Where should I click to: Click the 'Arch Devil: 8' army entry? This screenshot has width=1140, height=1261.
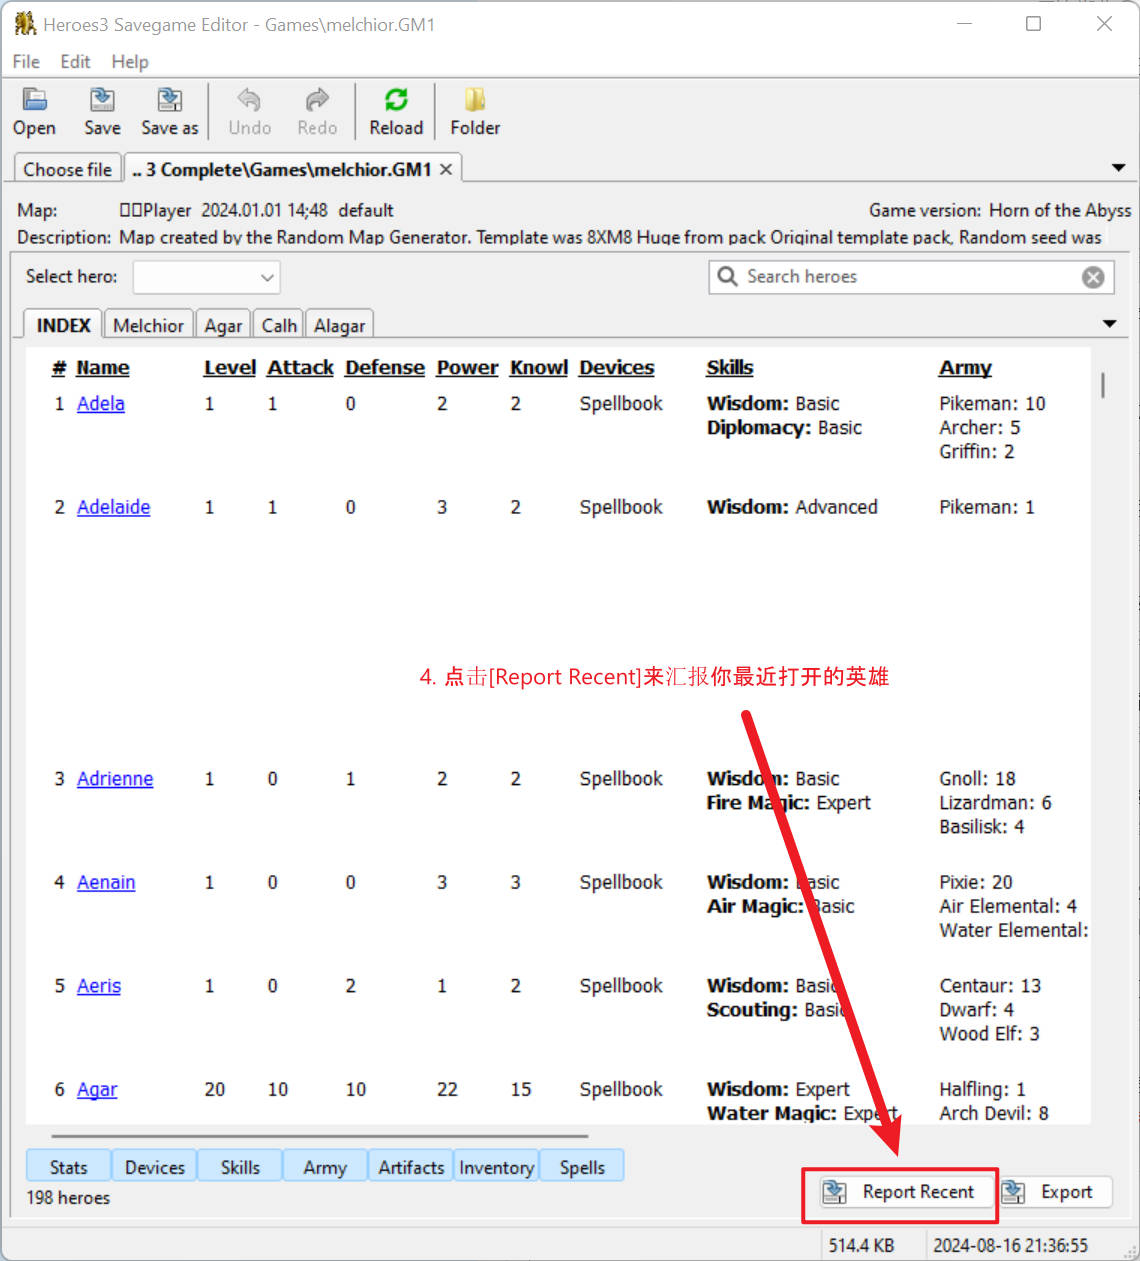(993, 1114)
